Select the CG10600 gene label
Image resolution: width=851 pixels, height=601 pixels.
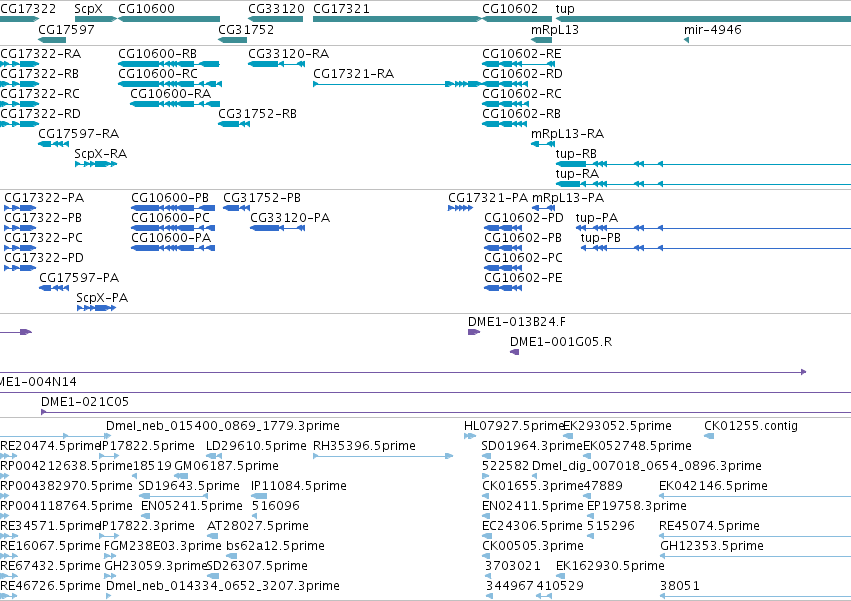147,9
